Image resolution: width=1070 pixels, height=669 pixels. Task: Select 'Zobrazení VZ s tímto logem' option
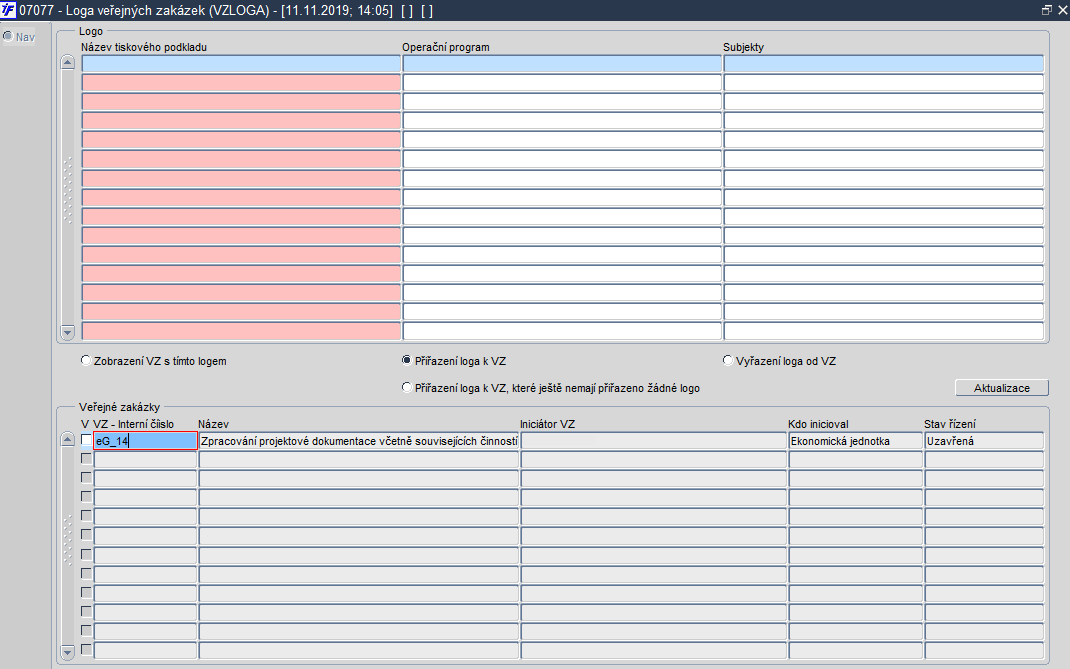[x=86, y=360]
